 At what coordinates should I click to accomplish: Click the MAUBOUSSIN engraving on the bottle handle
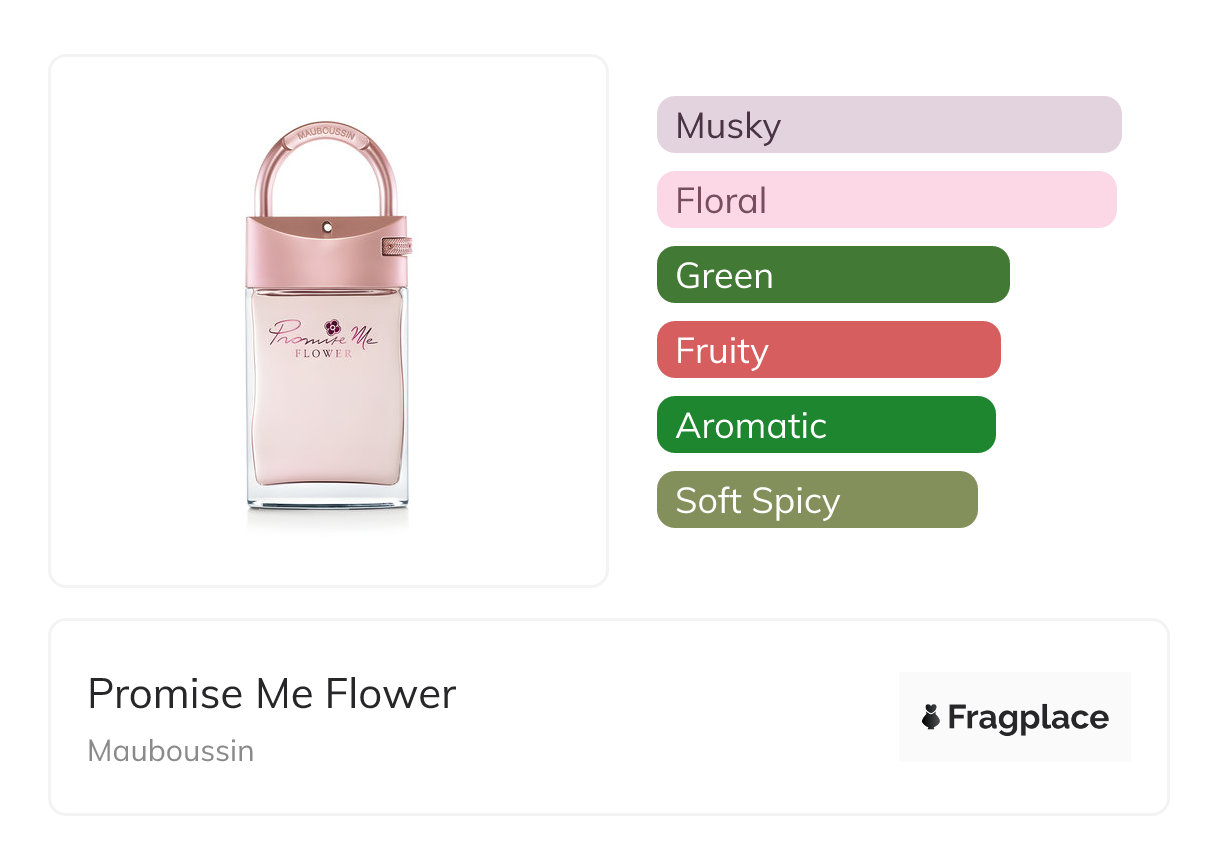point(326,132)
